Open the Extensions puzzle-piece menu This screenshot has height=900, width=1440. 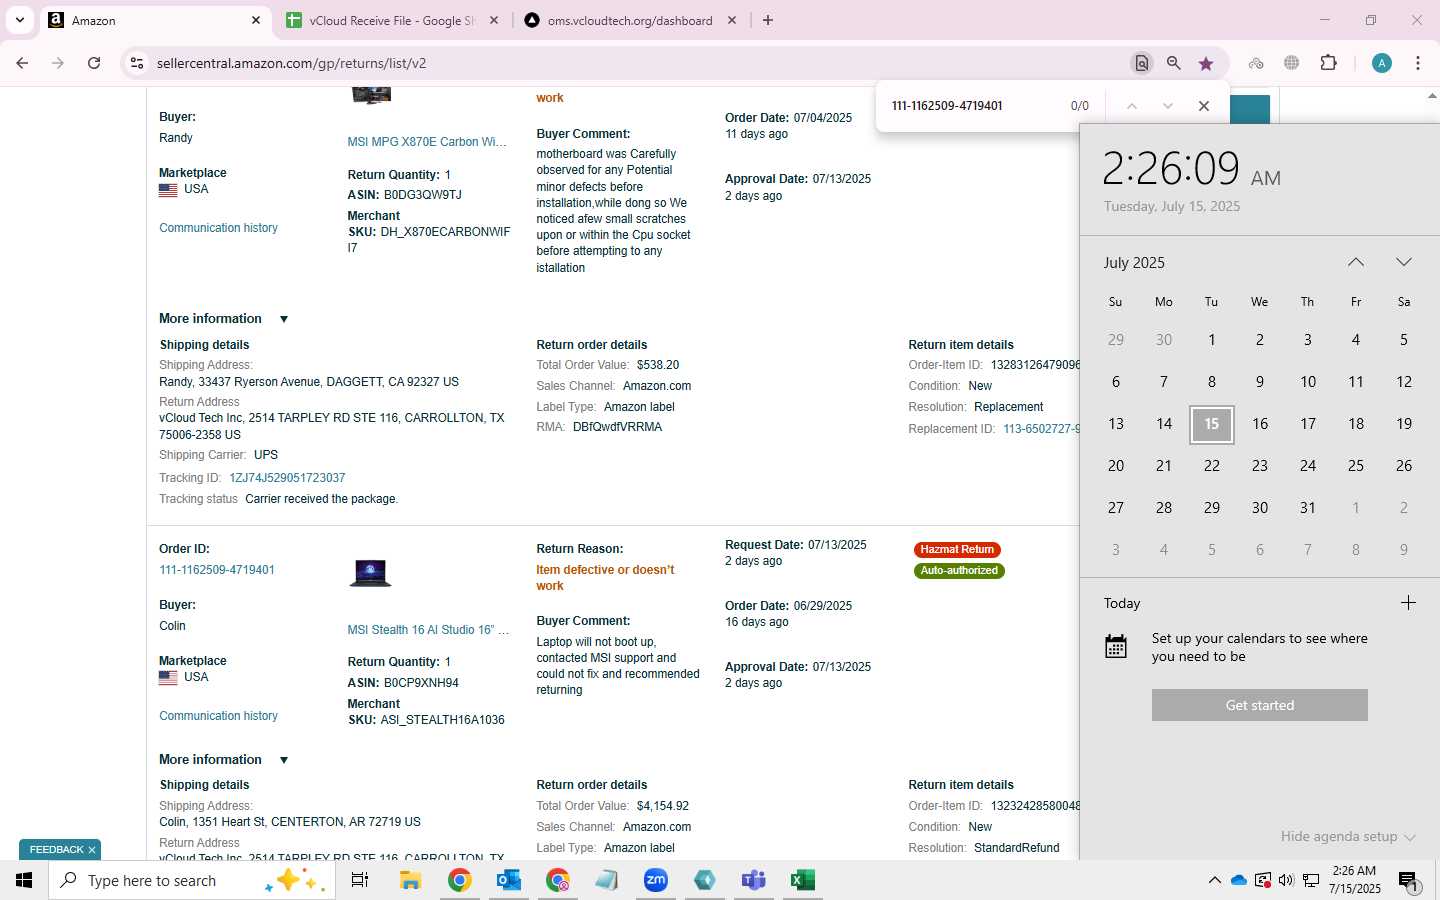[x=1329, y=63]
